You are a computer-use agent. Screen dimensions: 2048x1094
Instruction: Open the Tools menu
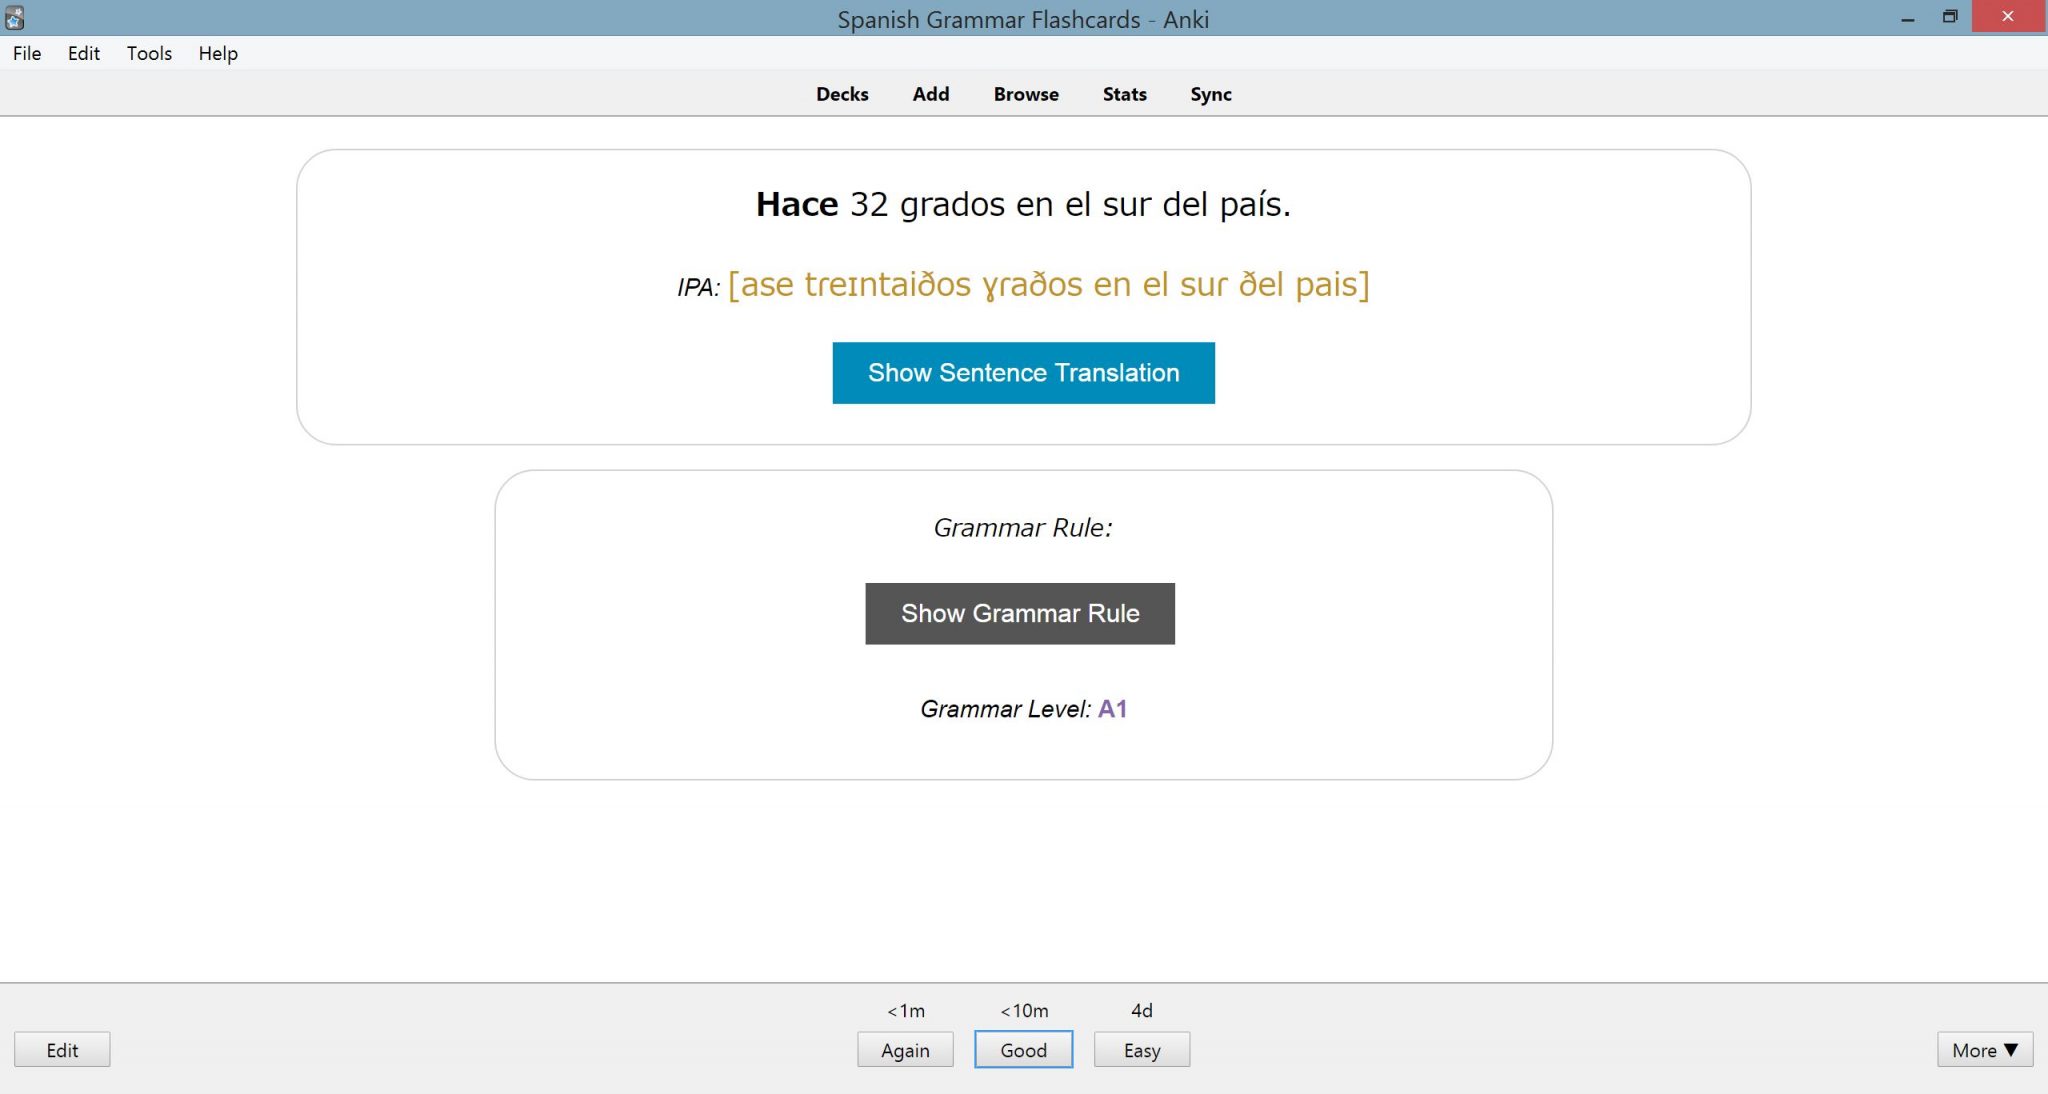point(148,53)
